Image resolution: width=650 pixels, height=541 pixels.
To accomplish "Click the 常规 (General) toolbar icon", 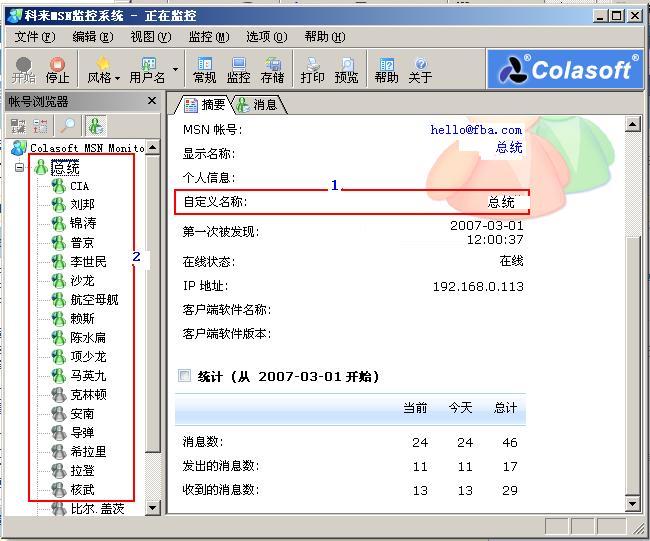I will coord(204,69).
